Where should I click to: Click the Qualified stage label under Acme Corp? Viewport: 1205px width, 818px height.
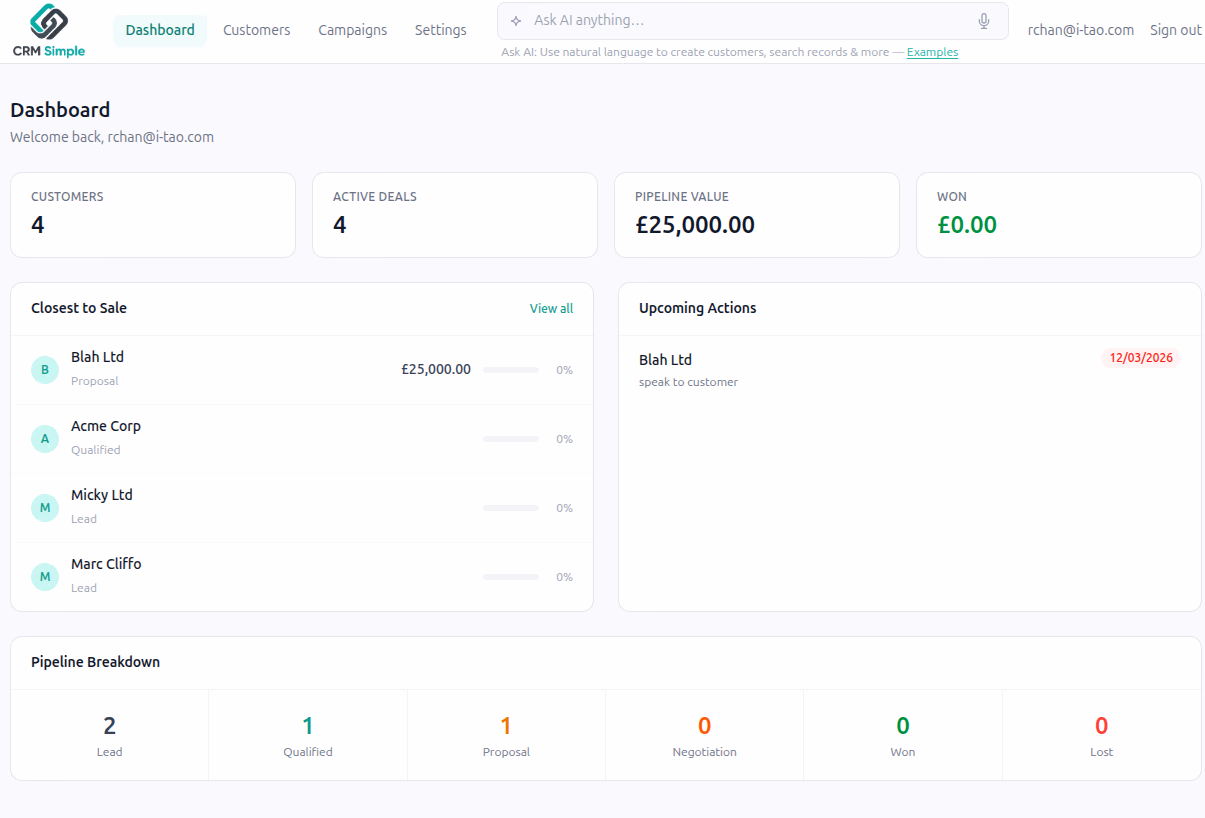(x=96, y=450)
